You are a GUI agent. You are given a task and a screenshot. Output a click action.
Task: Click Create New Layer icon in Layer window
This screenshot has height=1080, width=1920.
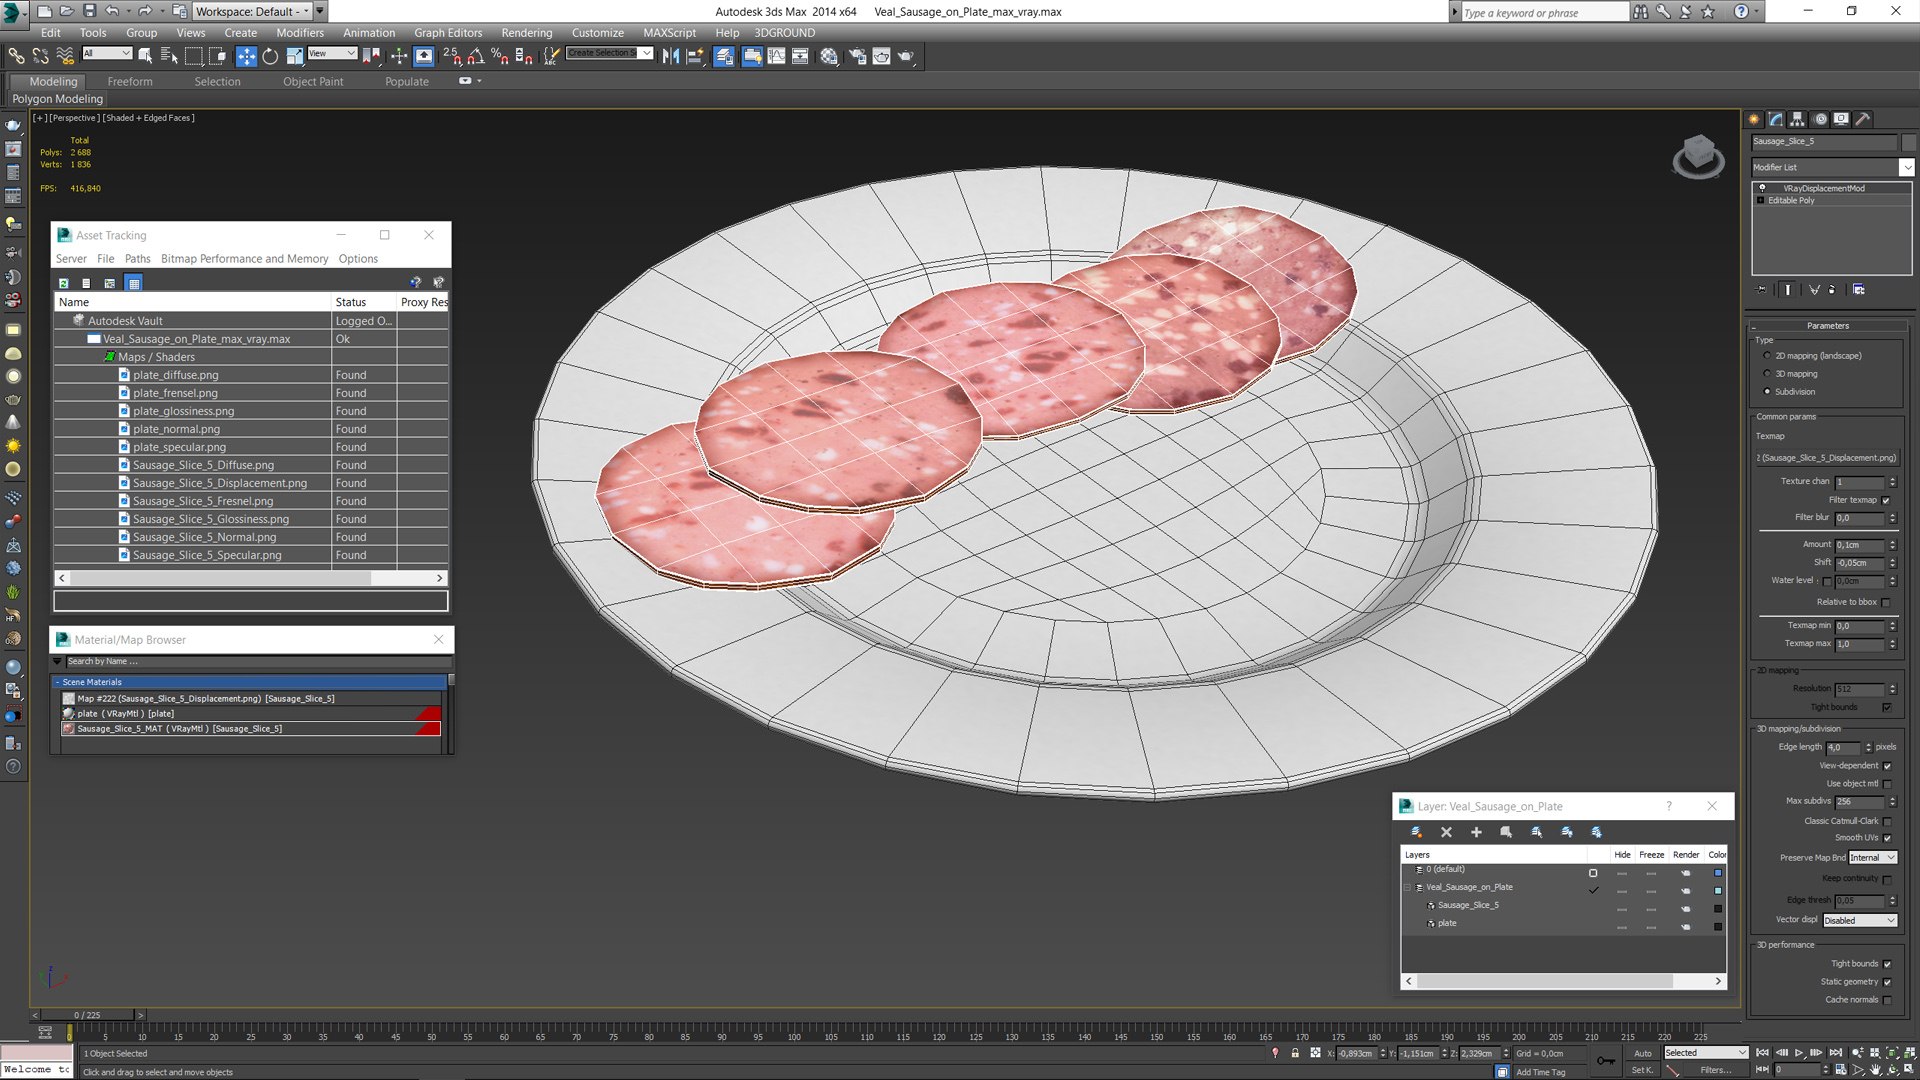click(1416, 832)
